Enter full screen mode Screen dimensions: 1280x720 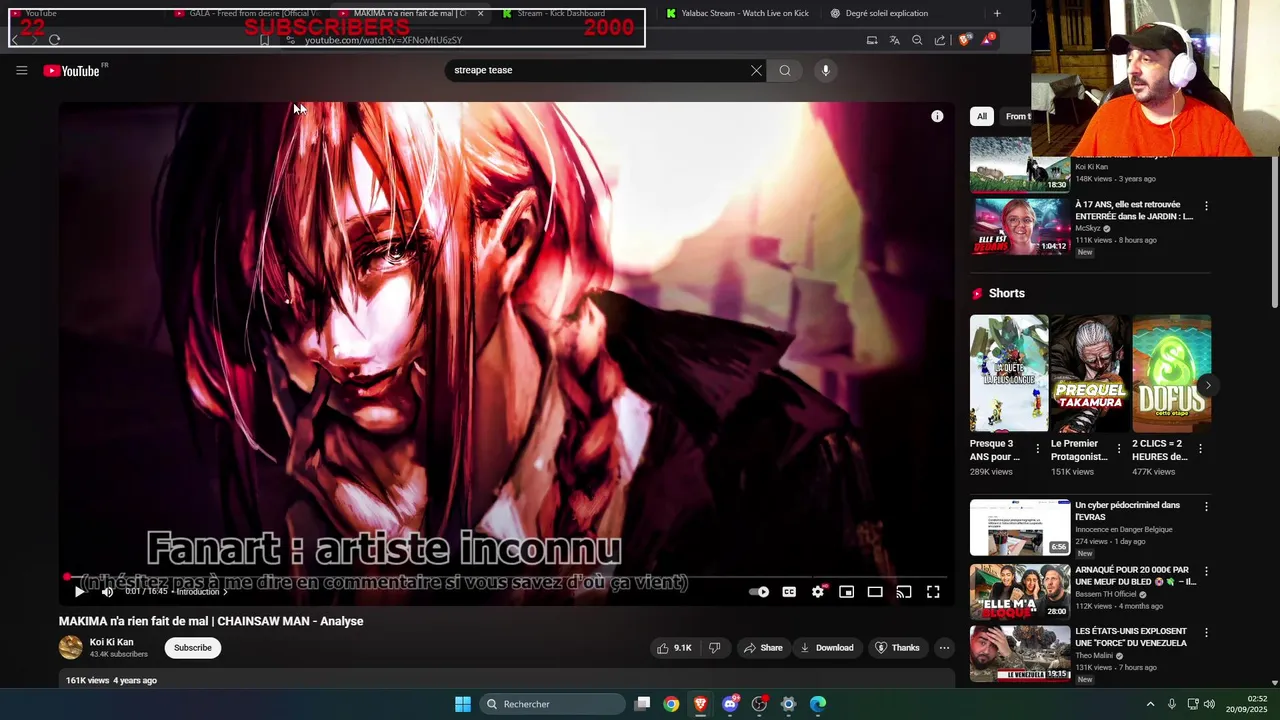coord(933,592)
